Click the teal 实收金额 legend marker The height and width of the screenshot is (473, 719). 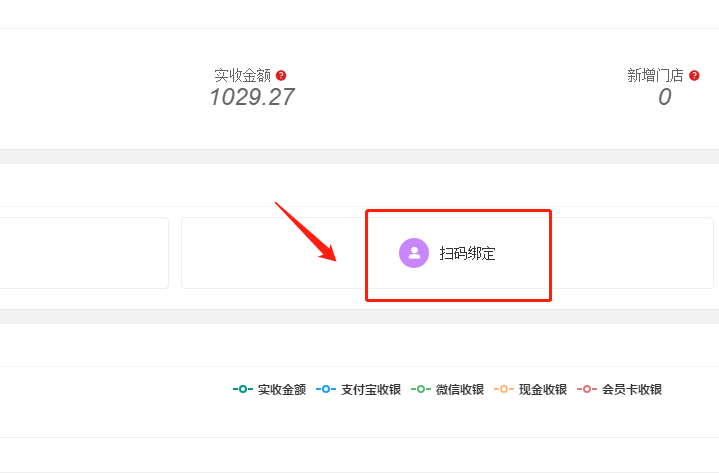pyautogui.click(x=243, y=389)
